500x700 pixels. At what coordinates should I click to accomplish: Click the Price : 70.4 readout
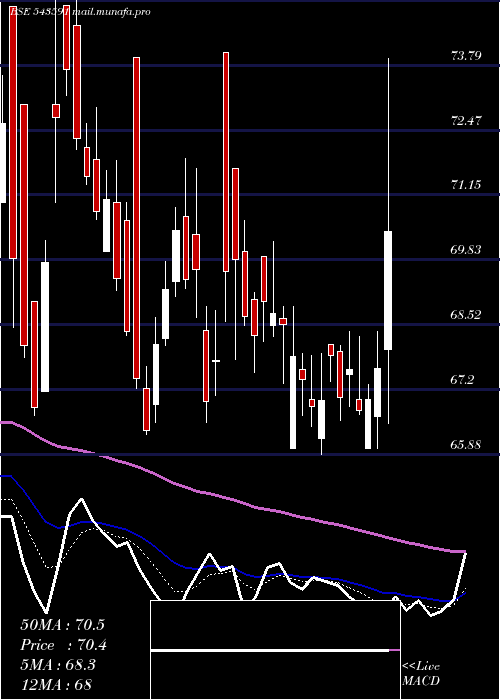point(63,645)
